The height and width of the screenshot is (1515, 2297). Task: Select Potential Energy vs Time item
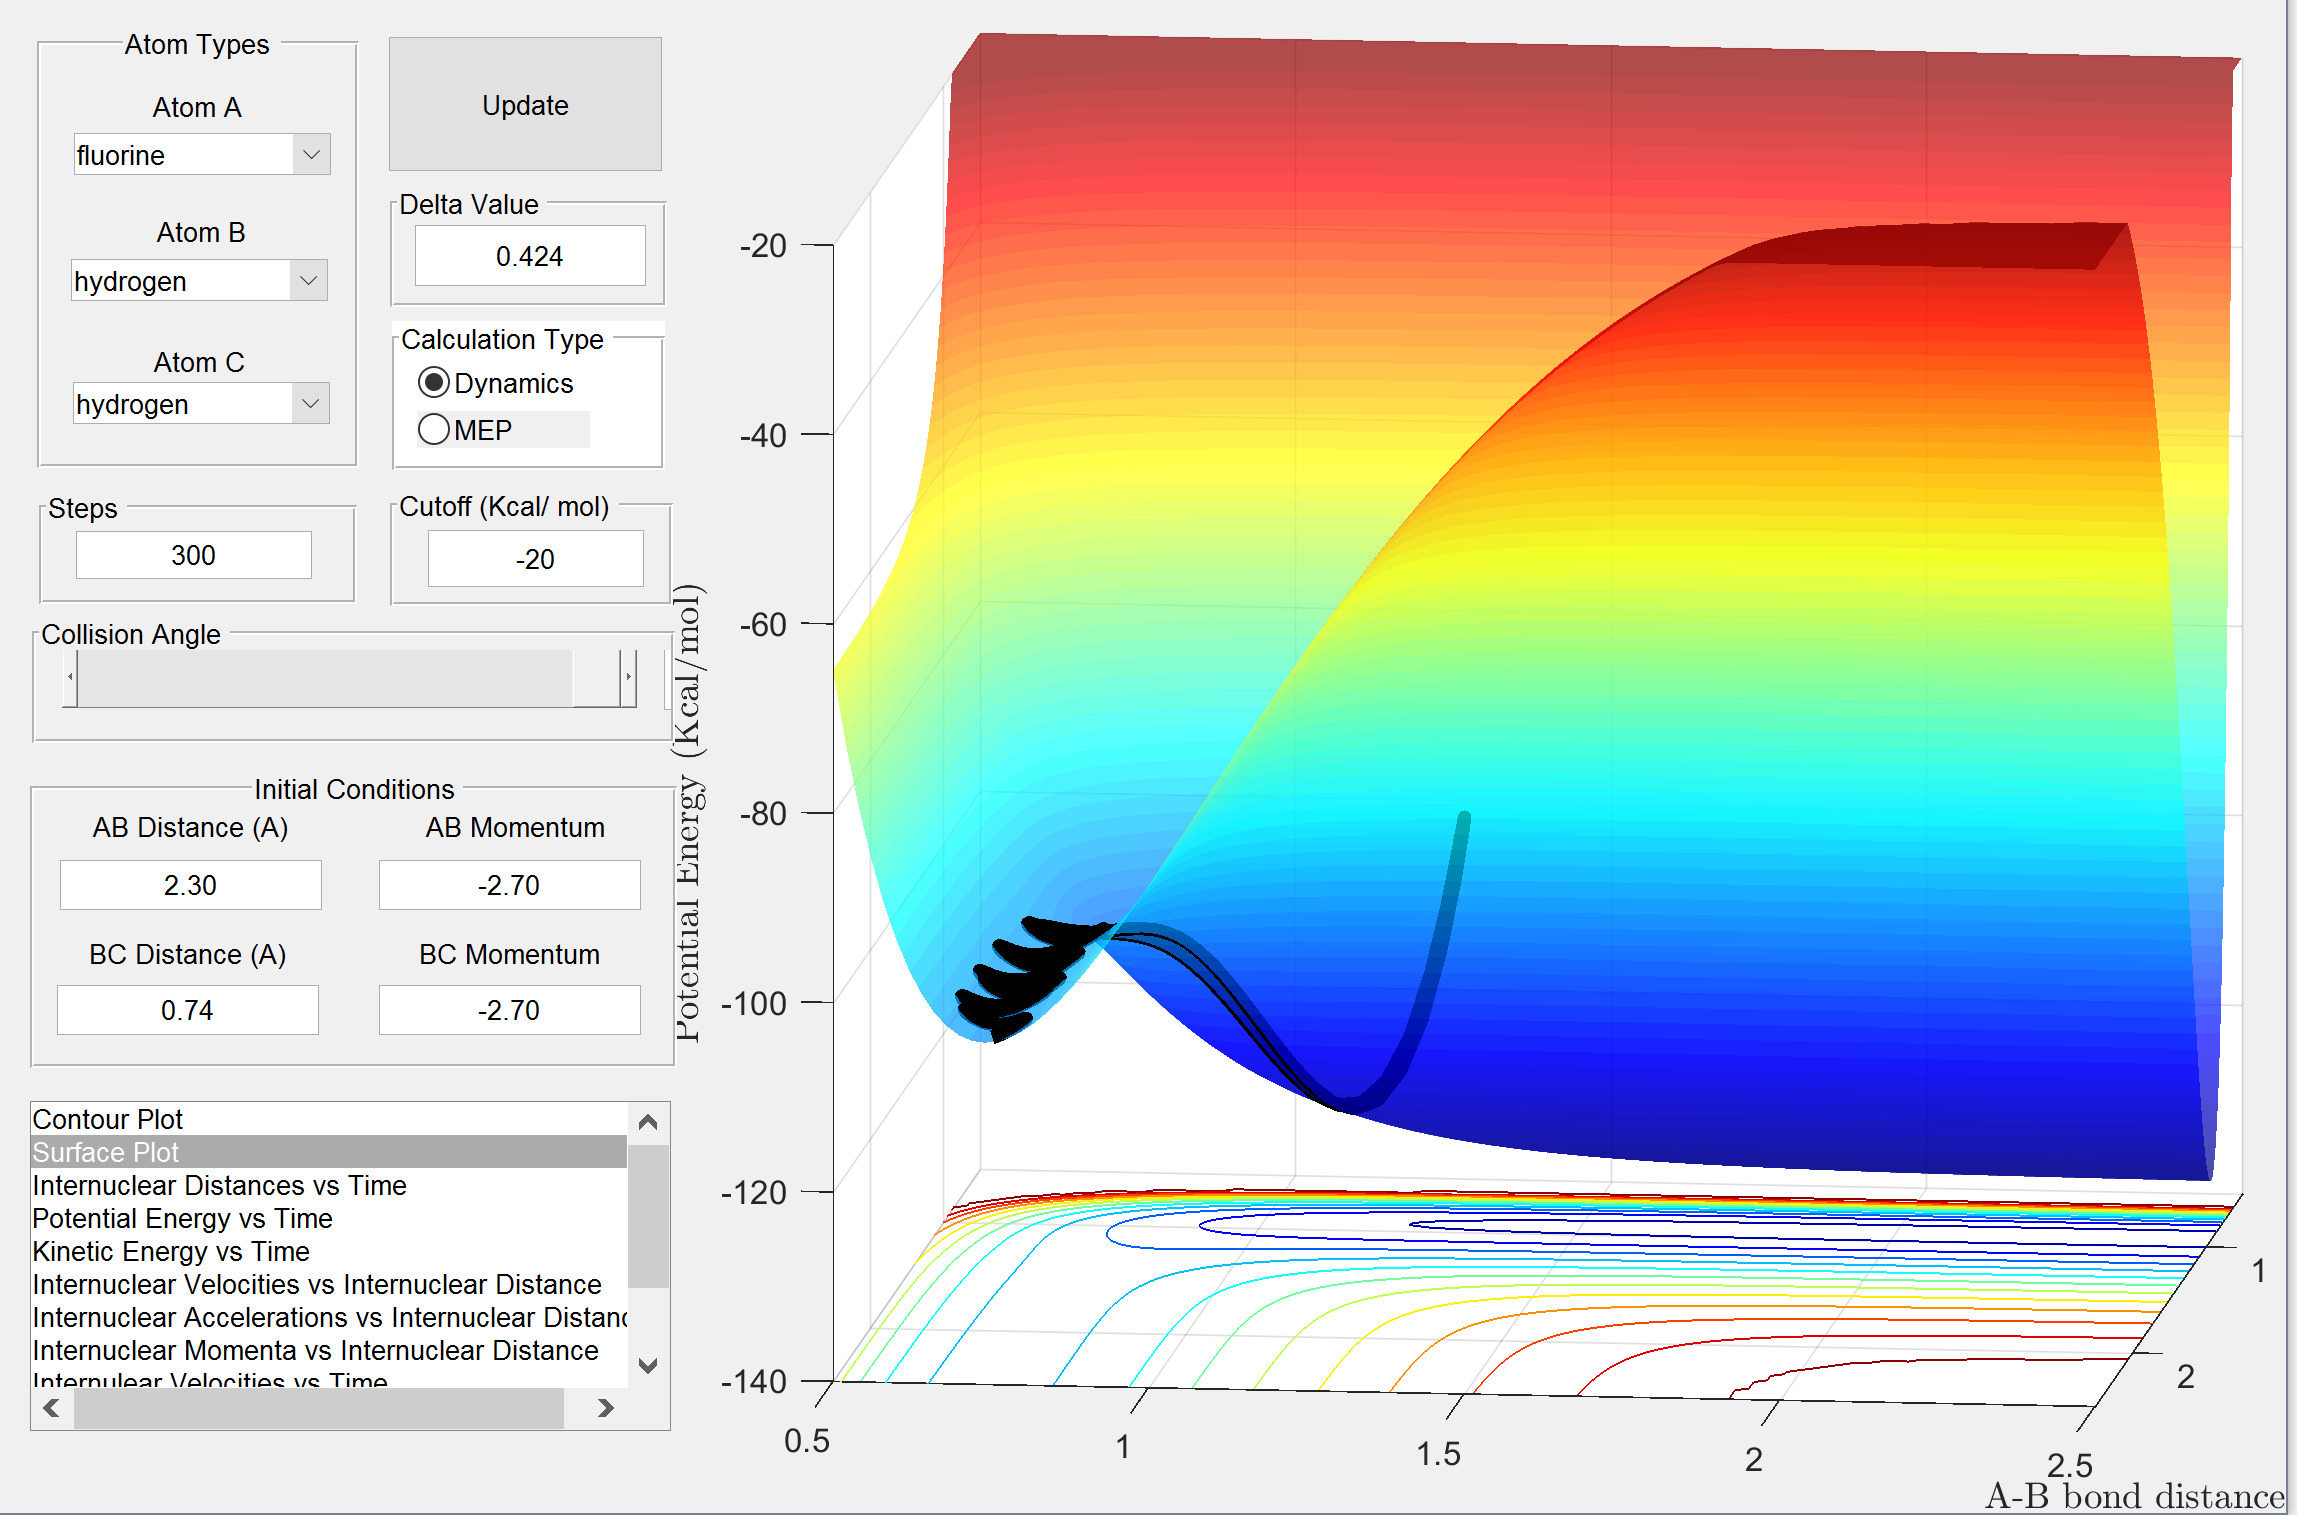182,1218
